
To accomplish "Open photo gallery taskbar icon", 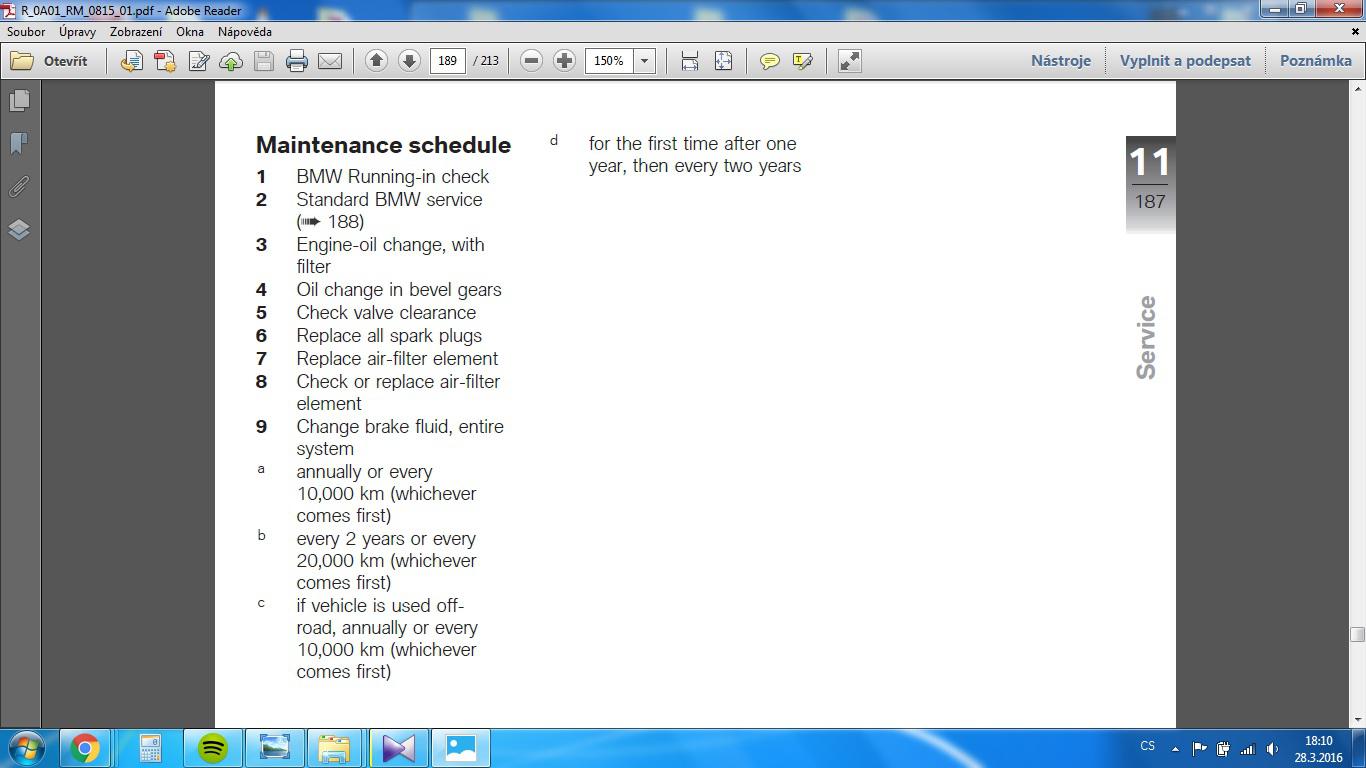I will point(461,748).
